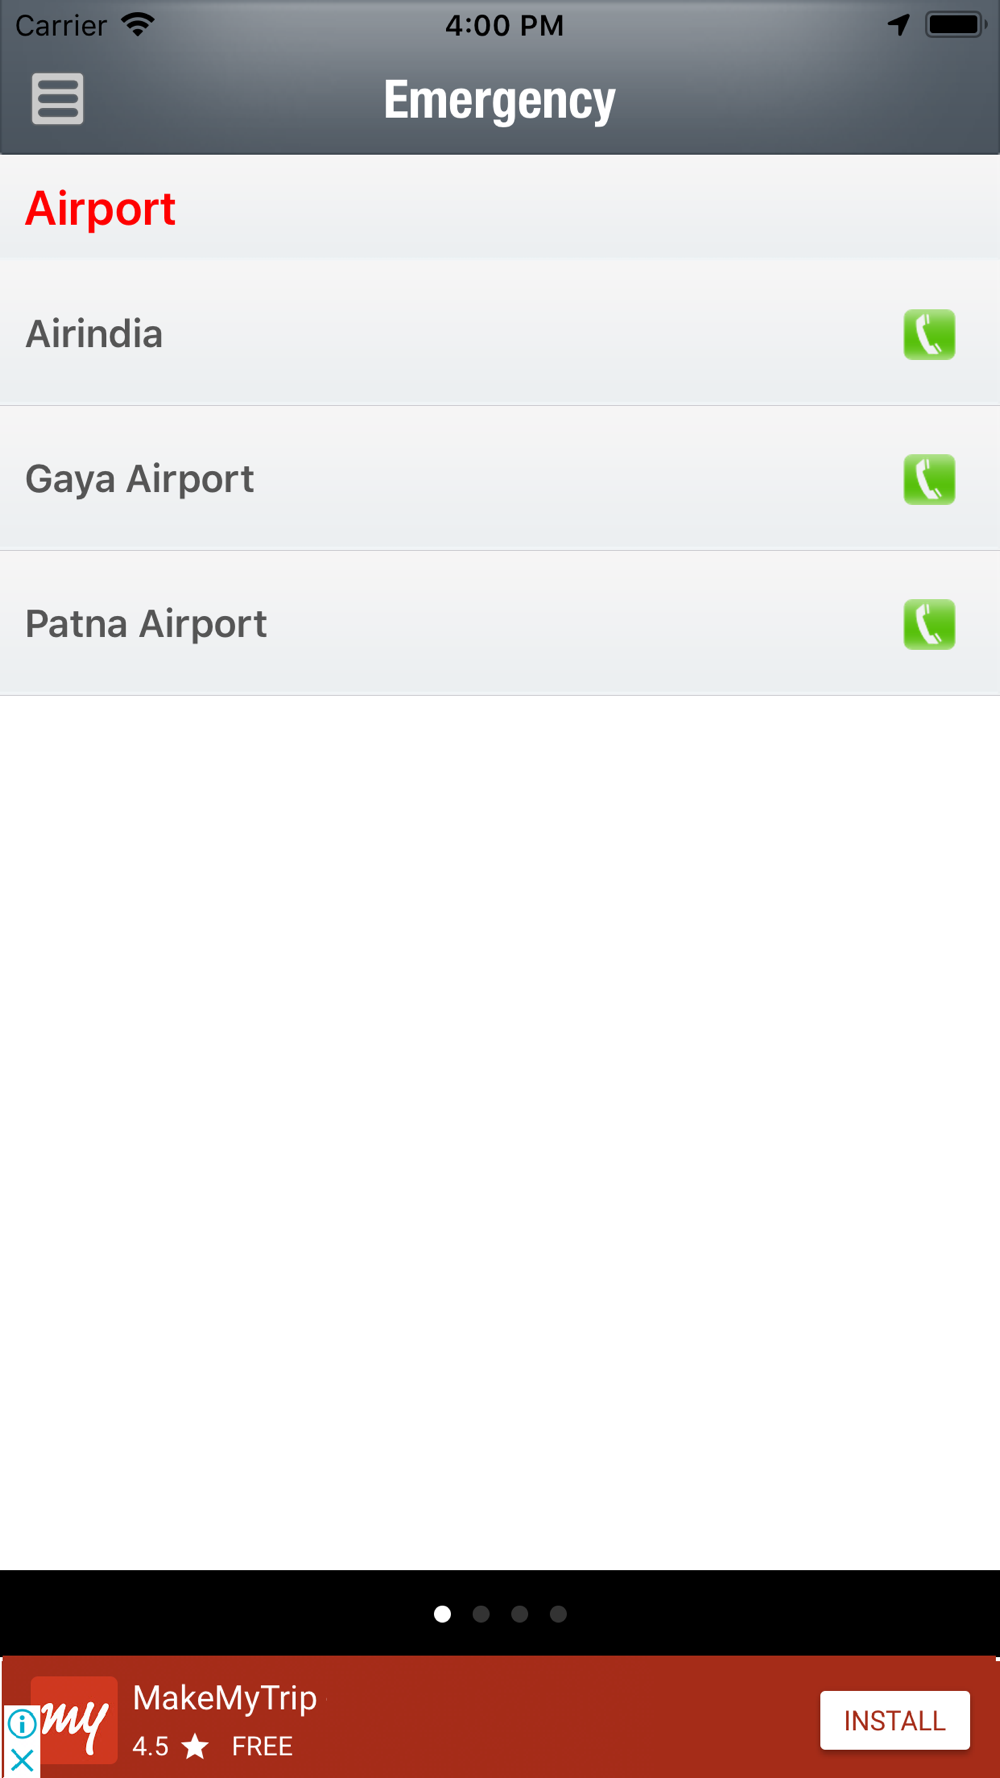Install the MakeMyTrip app
Image resolution: width=1000 pixels, height=1778 pixels.
(x=895, y=1720)
